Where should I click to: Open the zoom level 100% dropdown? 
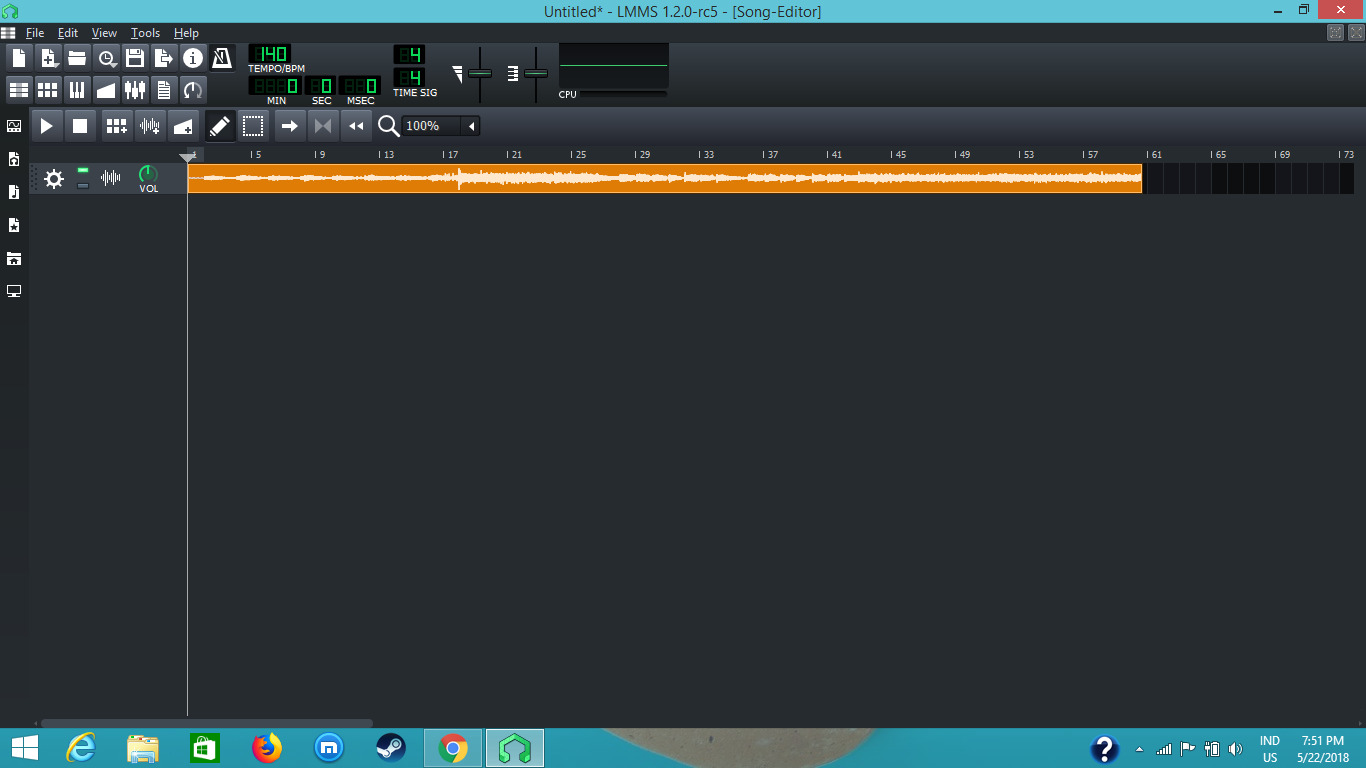[x=471, y=126]
